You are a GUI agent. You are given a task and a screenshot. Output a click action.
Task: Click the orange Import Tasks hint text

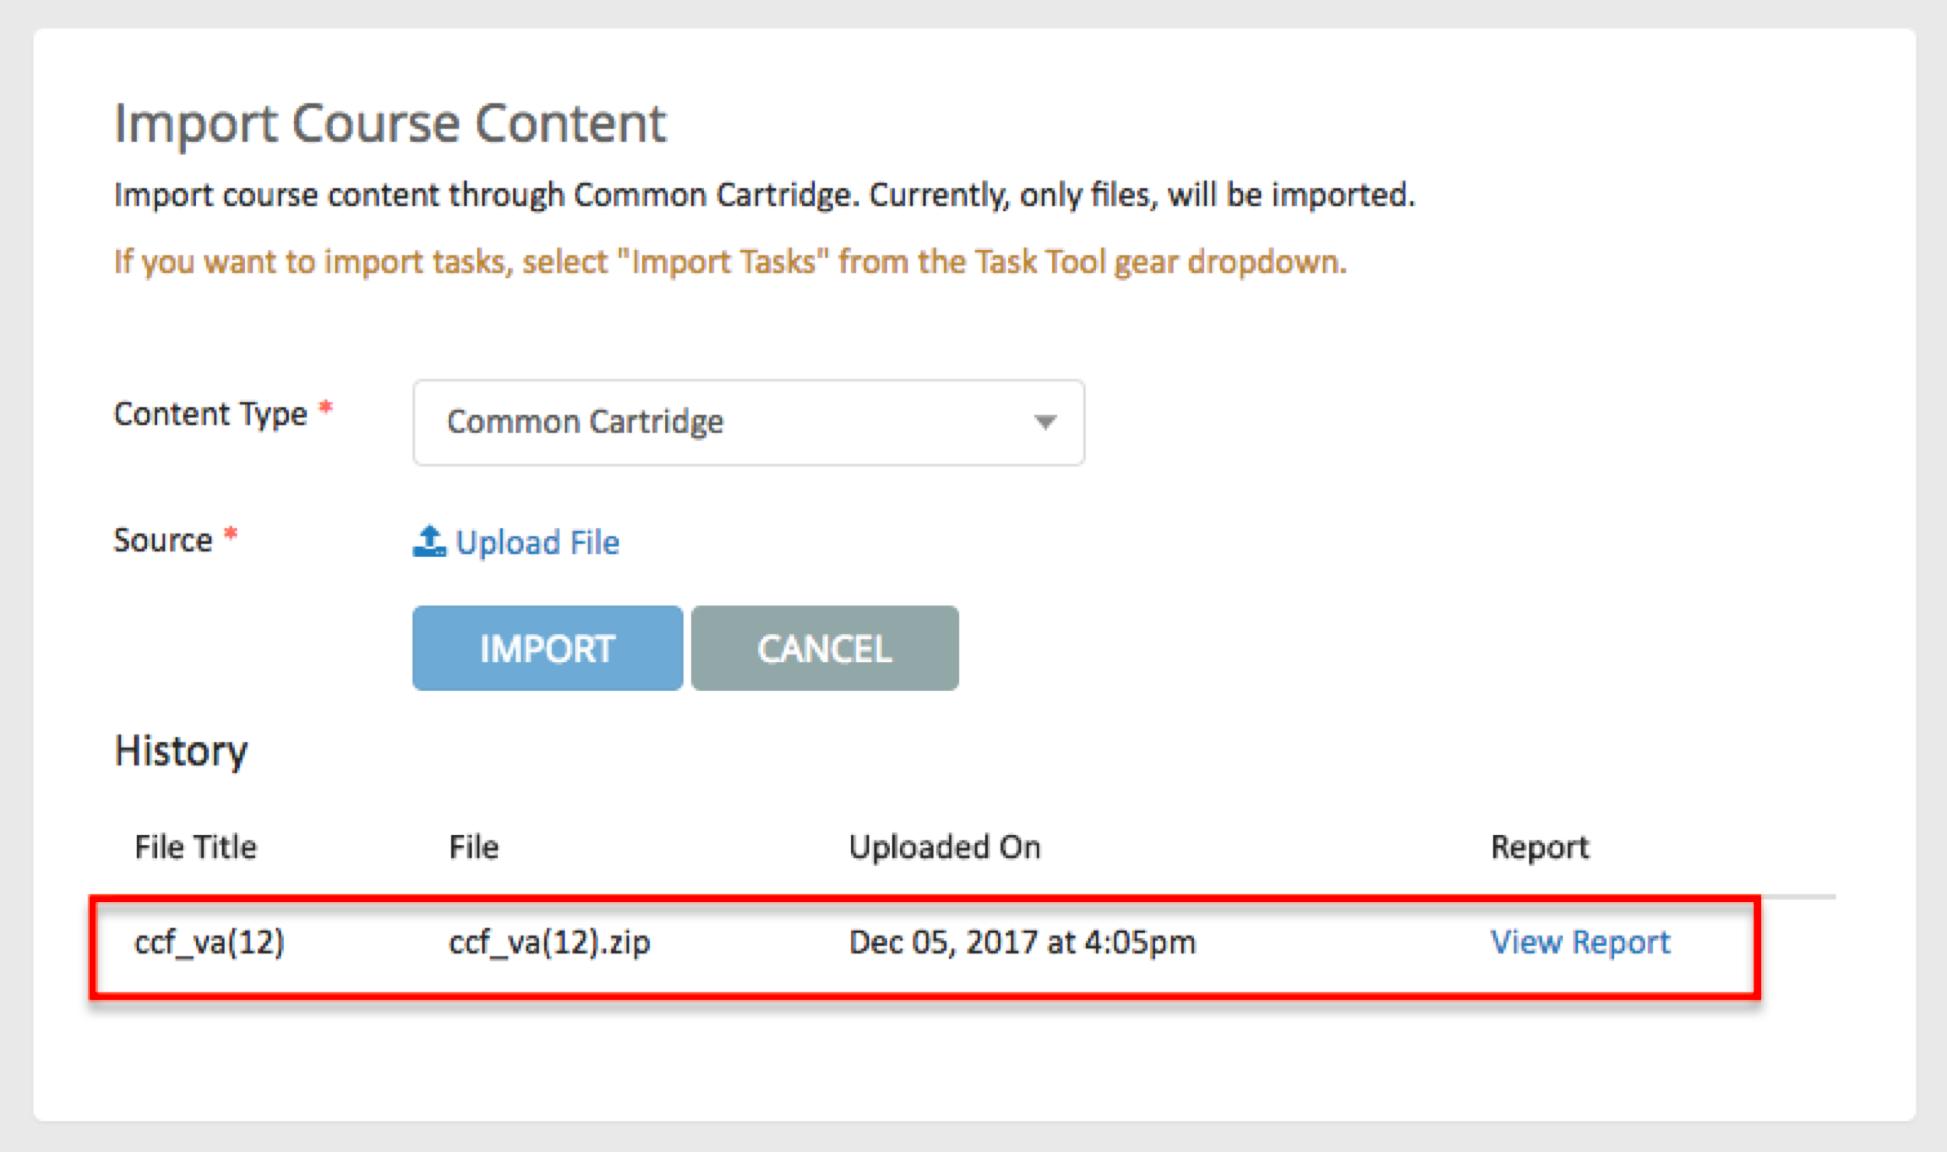[730, 262]
